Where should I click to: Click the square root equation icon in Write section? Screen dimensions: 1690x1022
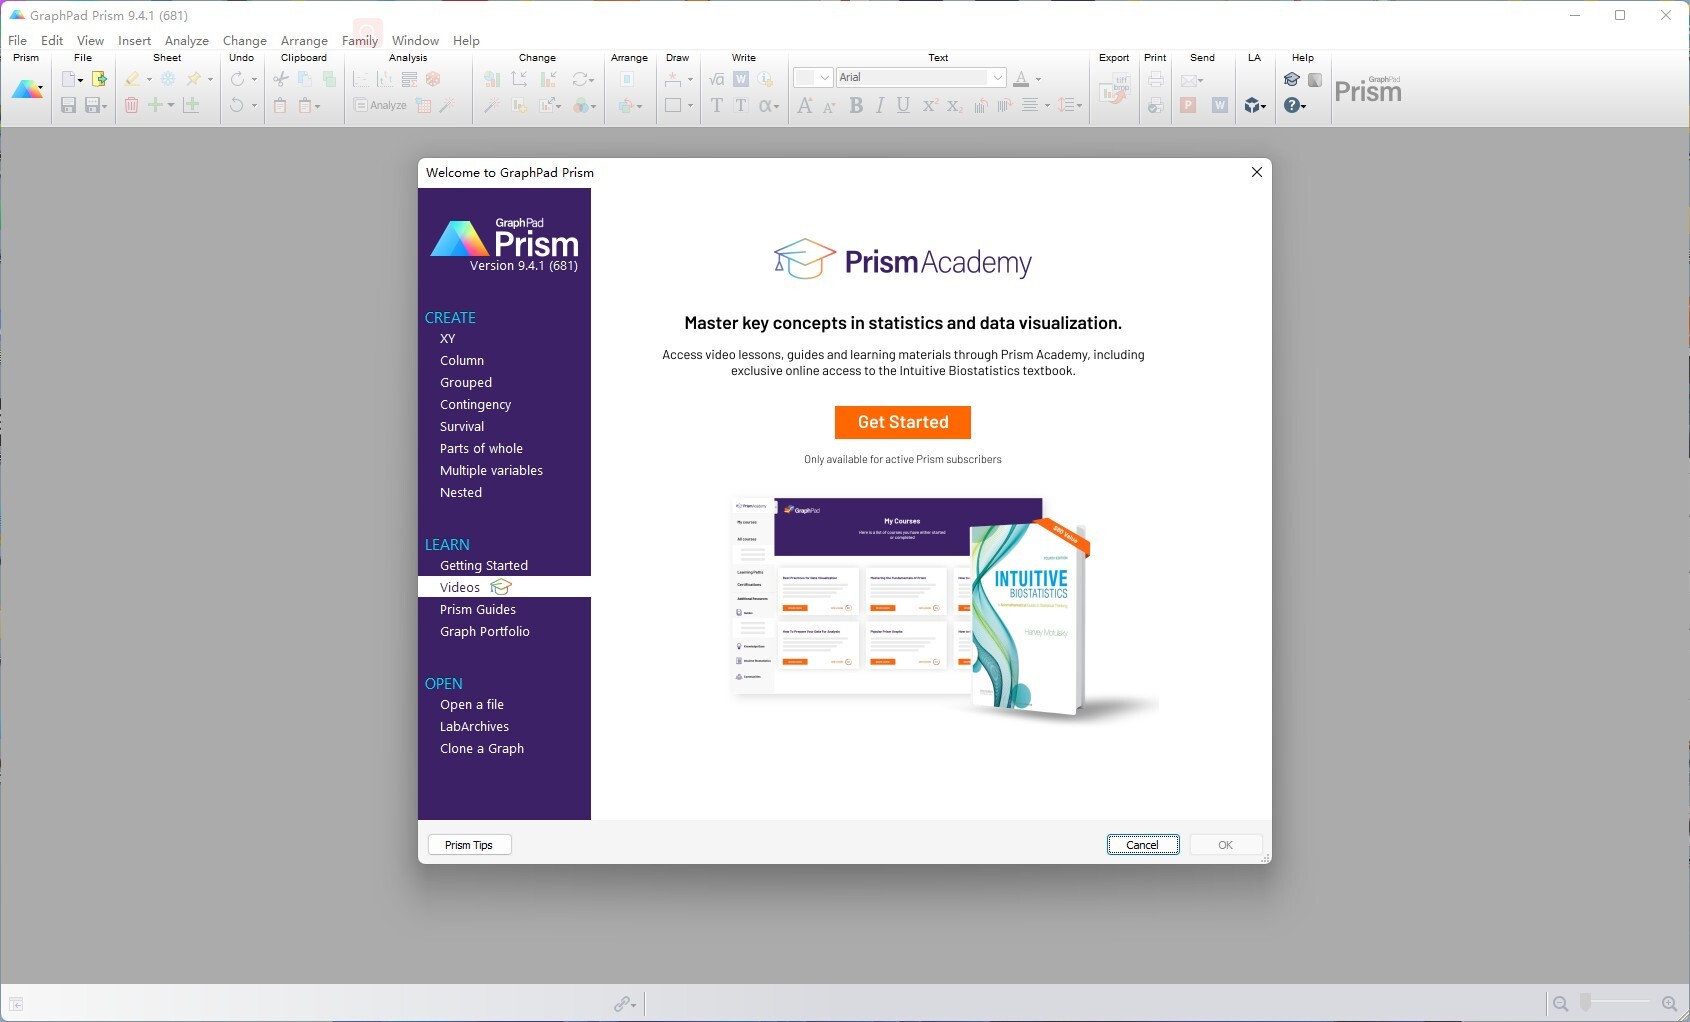coord(716,77)
